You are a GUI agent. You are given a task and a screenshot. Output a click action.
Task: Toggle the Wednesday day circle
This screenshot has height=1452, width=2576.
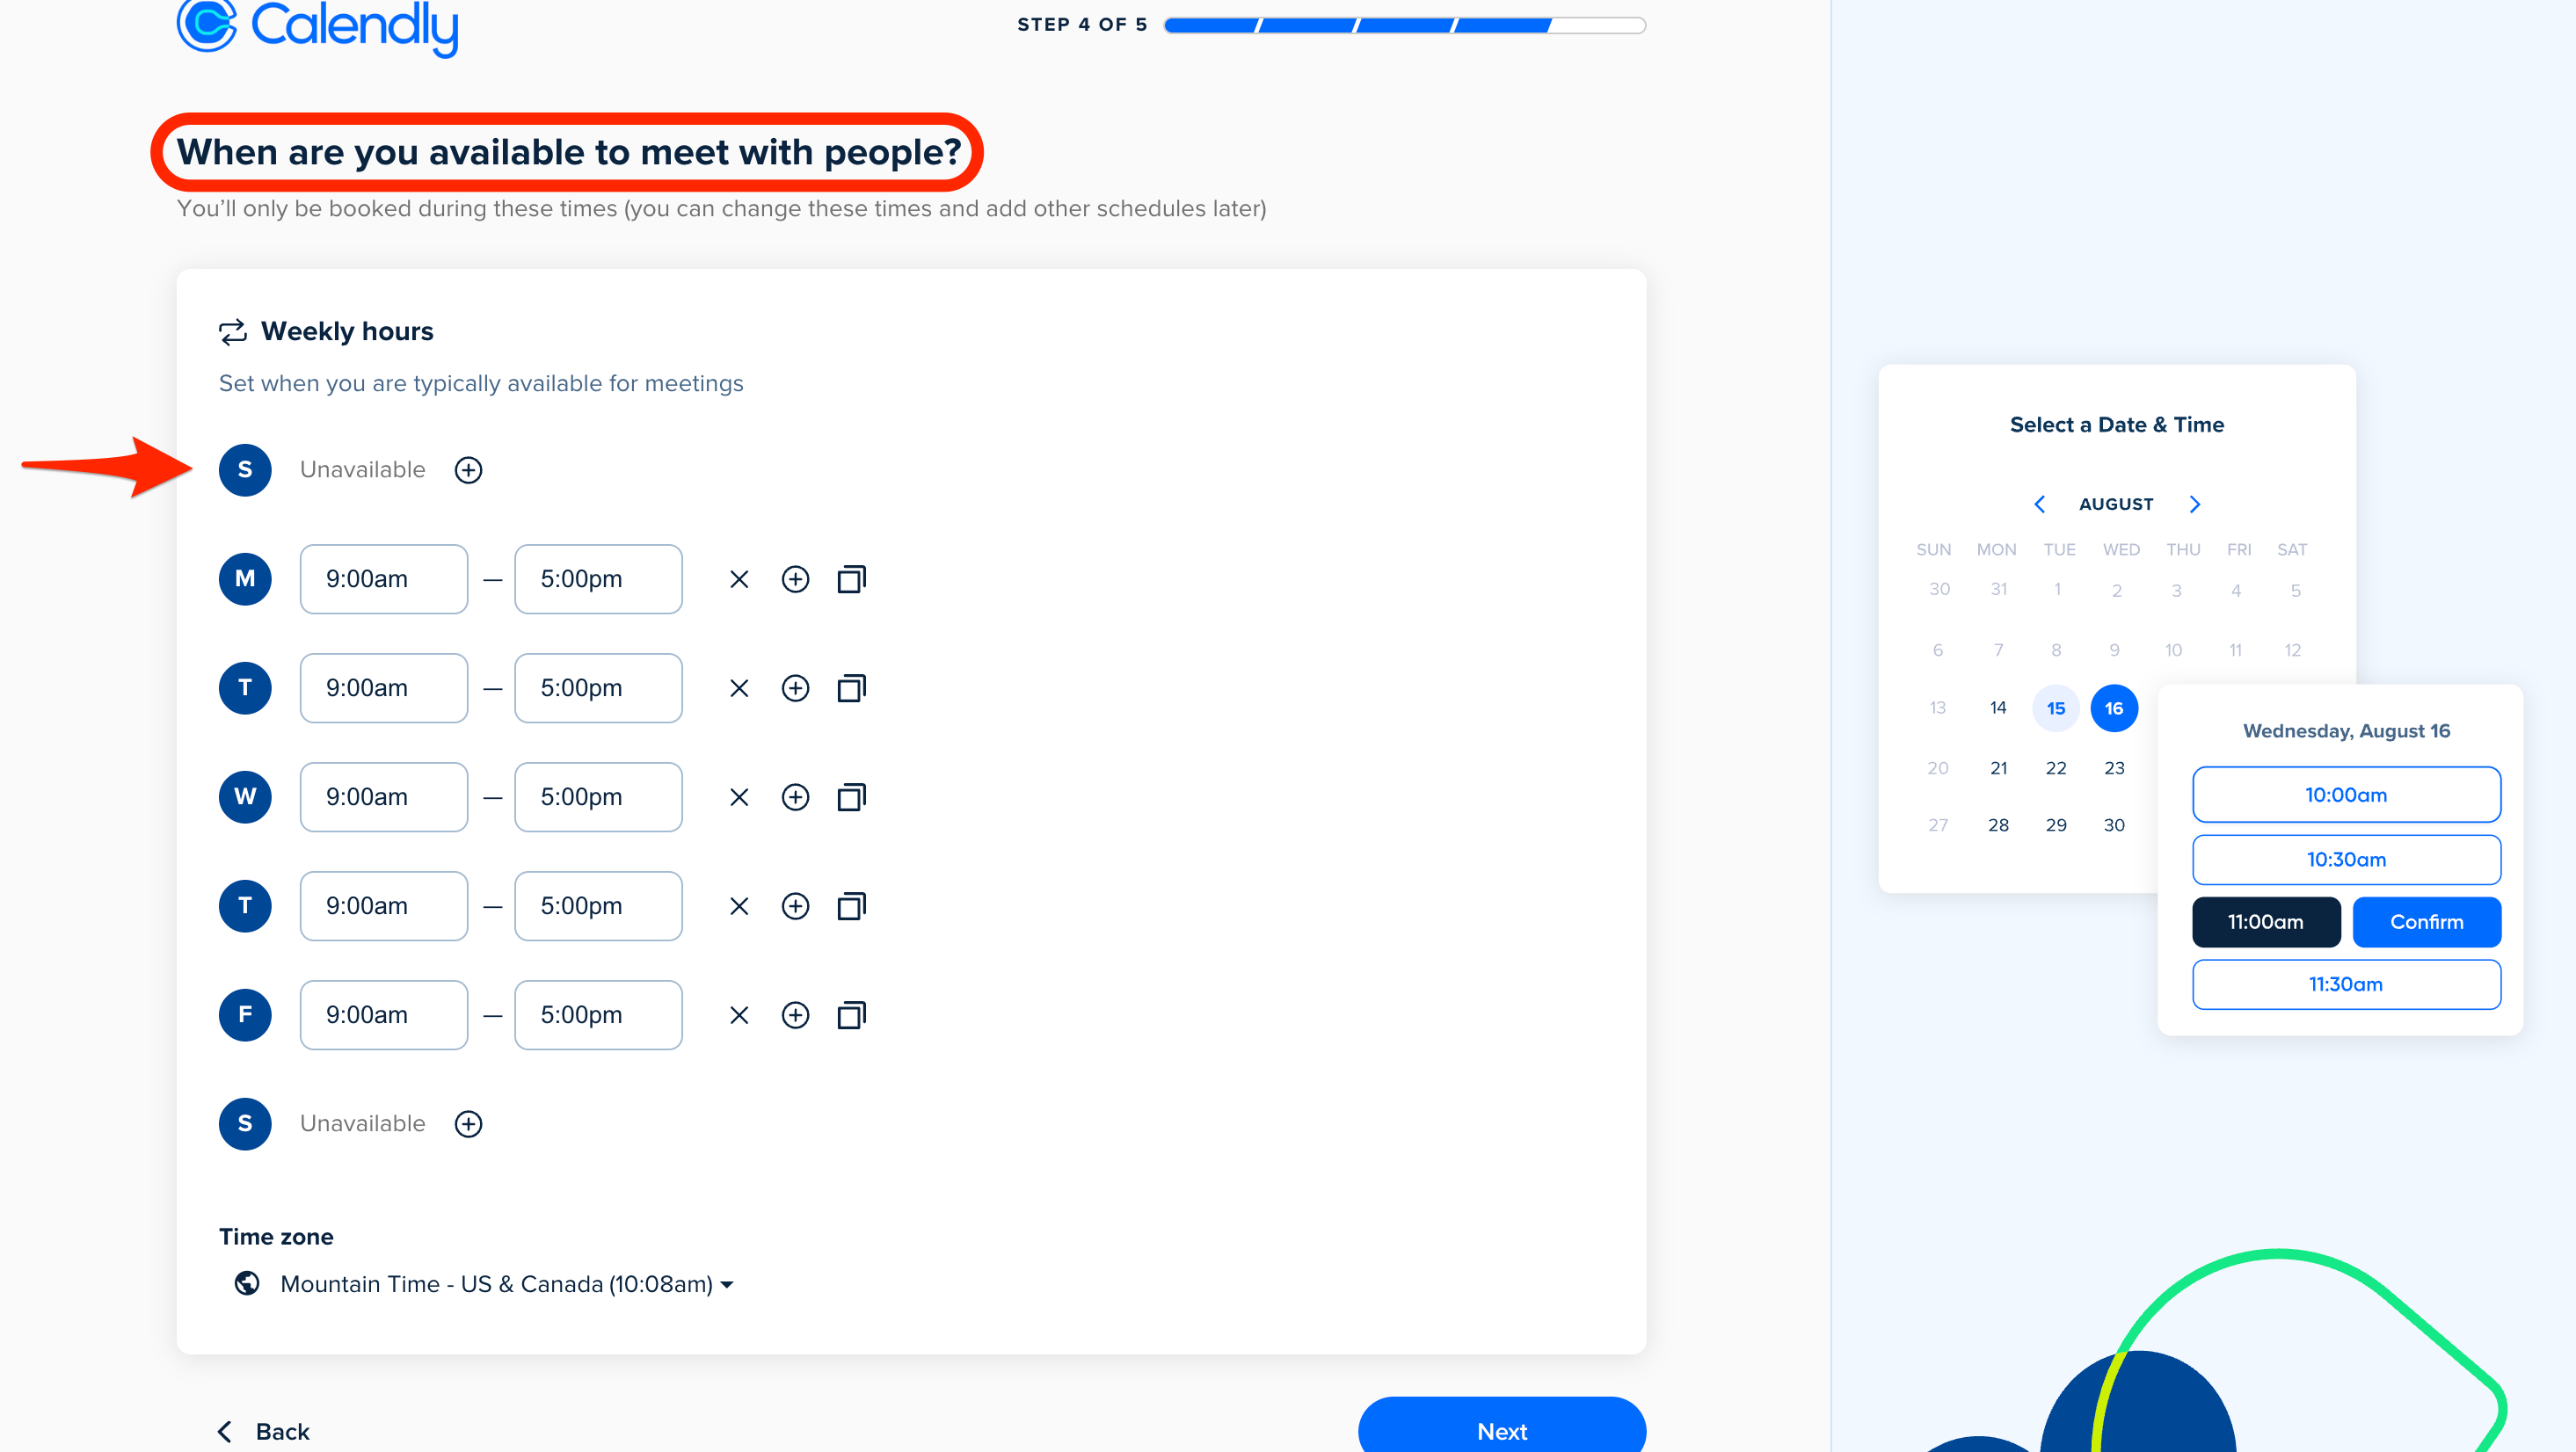coord(245,797)
